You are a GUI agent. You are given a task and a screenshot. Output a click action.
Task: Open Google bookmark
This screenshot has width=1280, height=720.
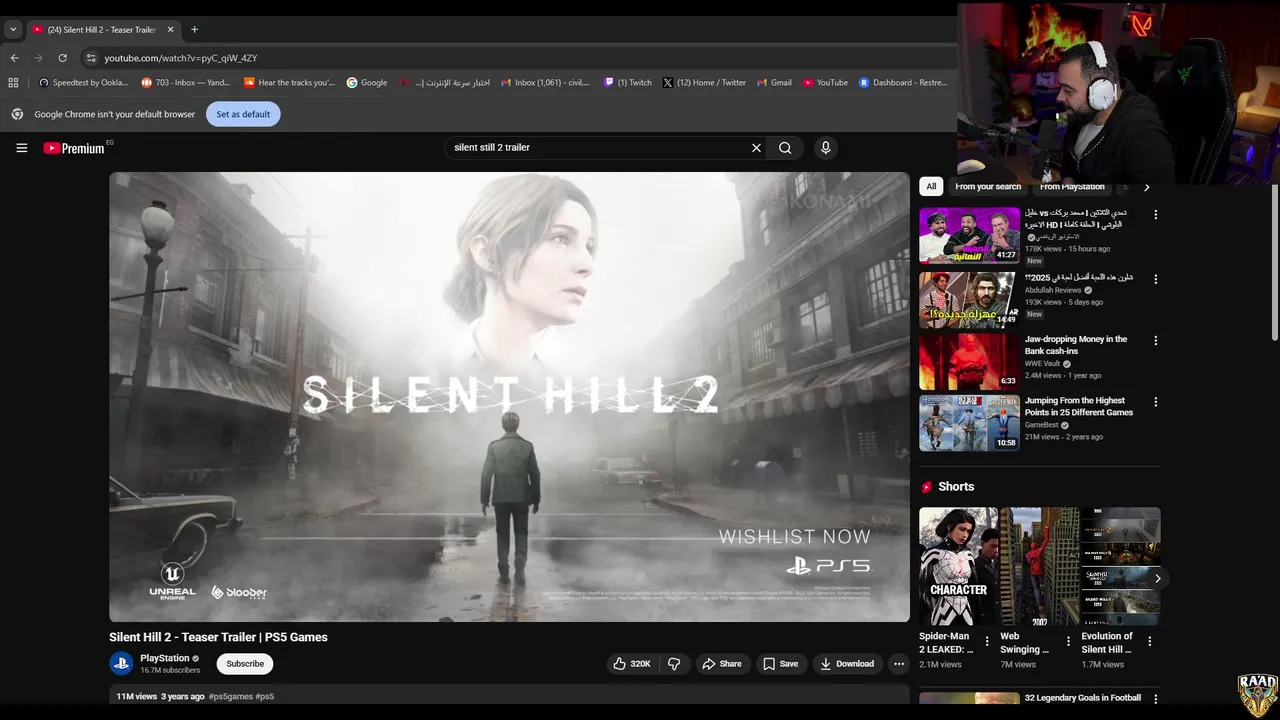(367, 83)
